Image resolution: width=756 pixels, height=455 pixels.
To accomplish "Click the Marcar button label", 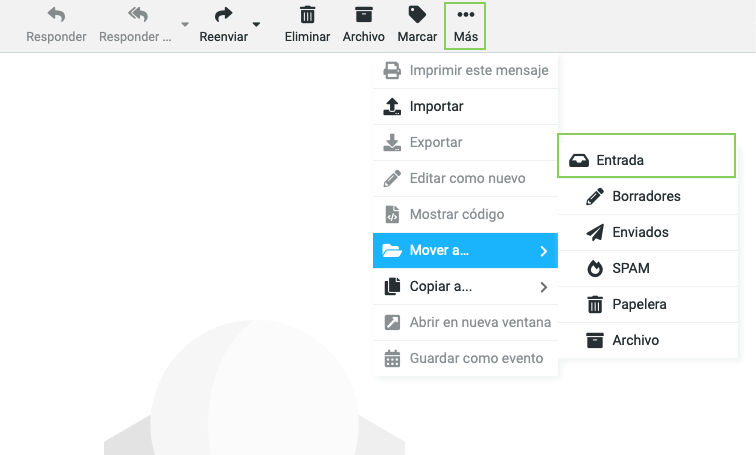I will point(417,37).
